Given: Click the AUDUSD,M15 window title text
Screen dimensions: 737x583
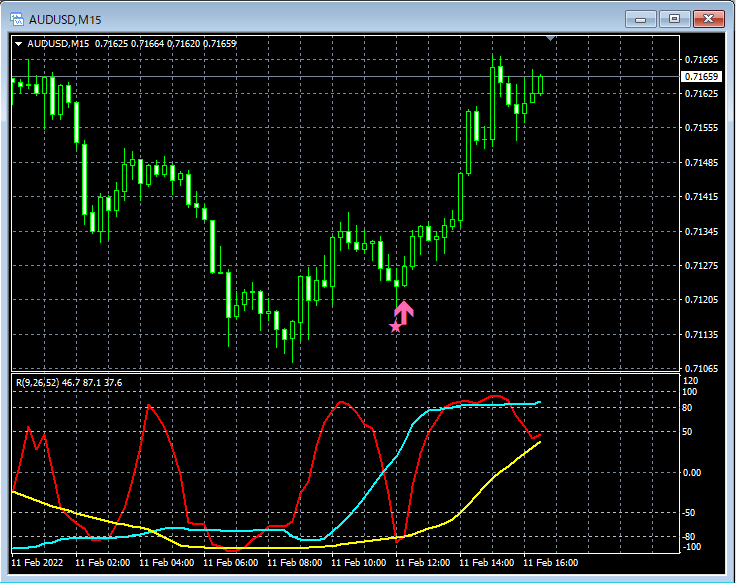Looking at the screenshot, I should [65, 20].
